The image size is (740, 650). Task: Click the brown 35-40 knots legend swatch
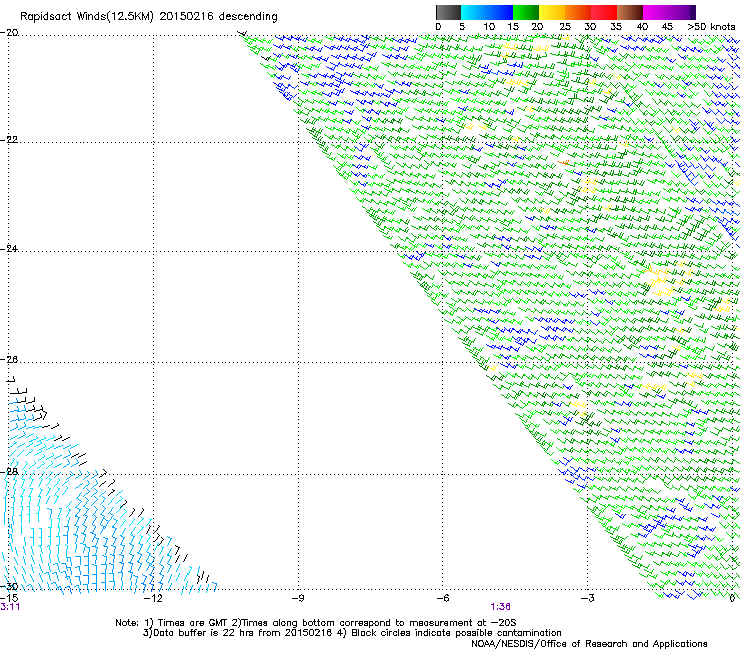[x=630, y=12]
